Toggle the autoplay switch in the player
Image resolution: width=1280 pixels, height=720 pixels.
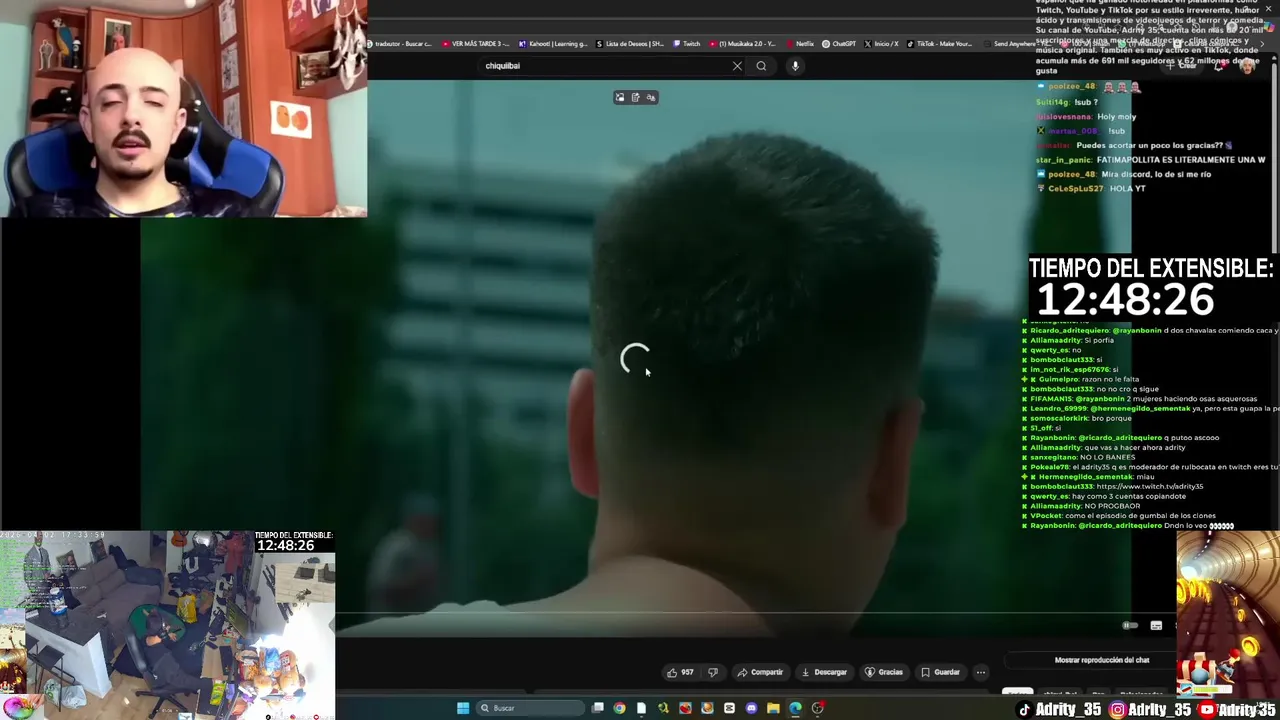click(x=1130, y=626)
